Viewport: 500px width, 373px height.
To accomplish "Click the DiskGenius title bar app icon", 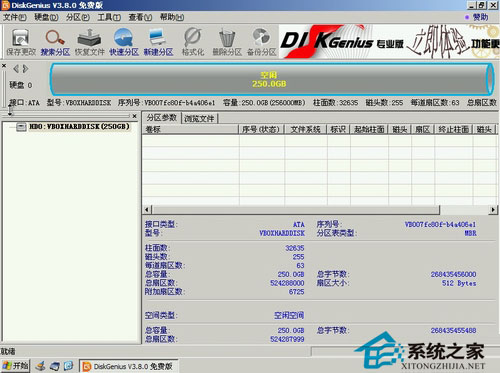I will coord(6,5).
